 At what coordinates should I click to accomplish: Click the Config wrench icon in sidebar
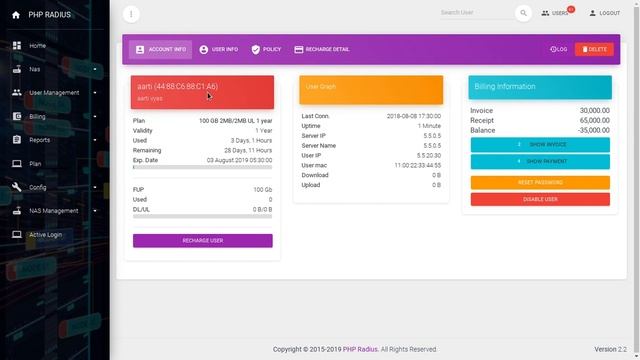(x=17, y=187)
